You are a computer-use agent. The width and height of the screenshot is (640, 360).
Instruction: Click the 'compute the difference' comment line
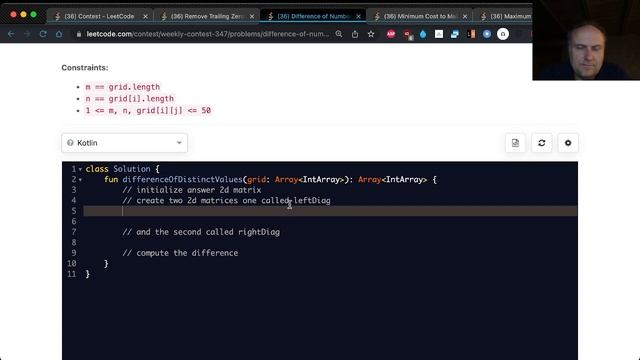[180, 253]
